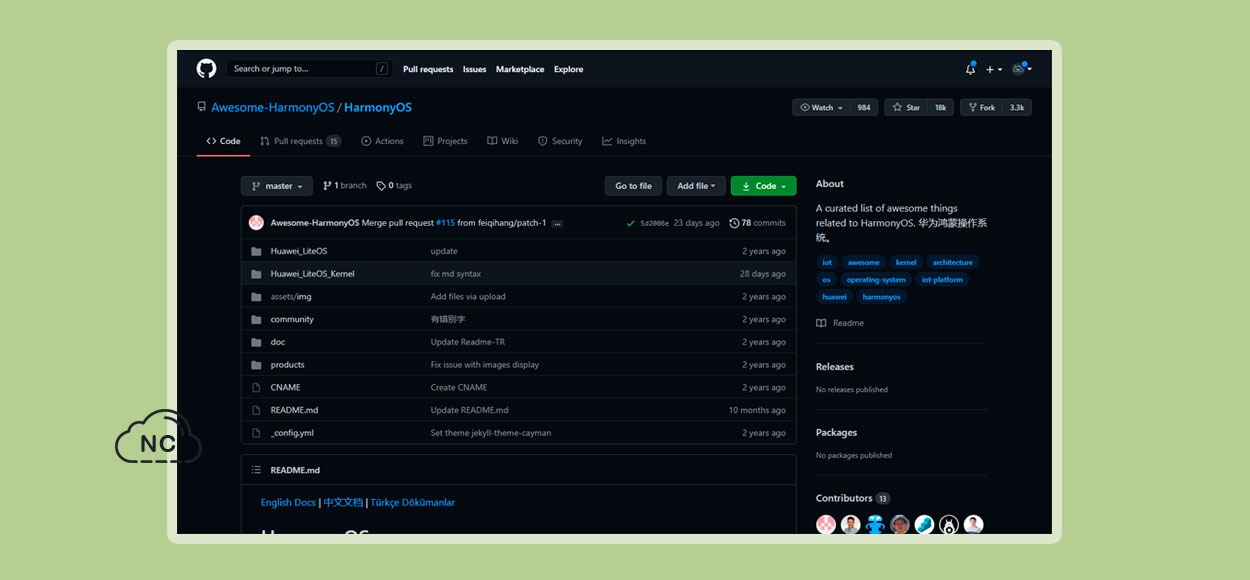The height and width of the screenshot is (580, 1250).
Task: Open the community folder
Action: click(x=292, y=320)
